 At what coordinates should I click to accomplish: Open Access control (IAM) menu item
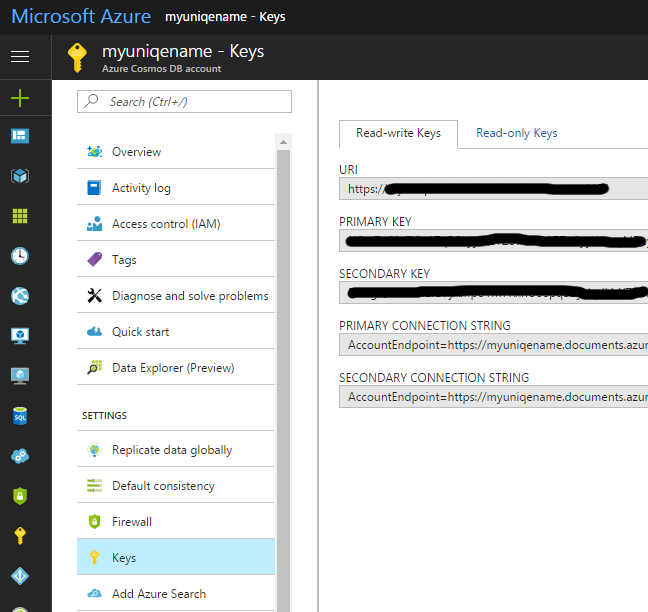pyautogui.click(x=176, y=224)
